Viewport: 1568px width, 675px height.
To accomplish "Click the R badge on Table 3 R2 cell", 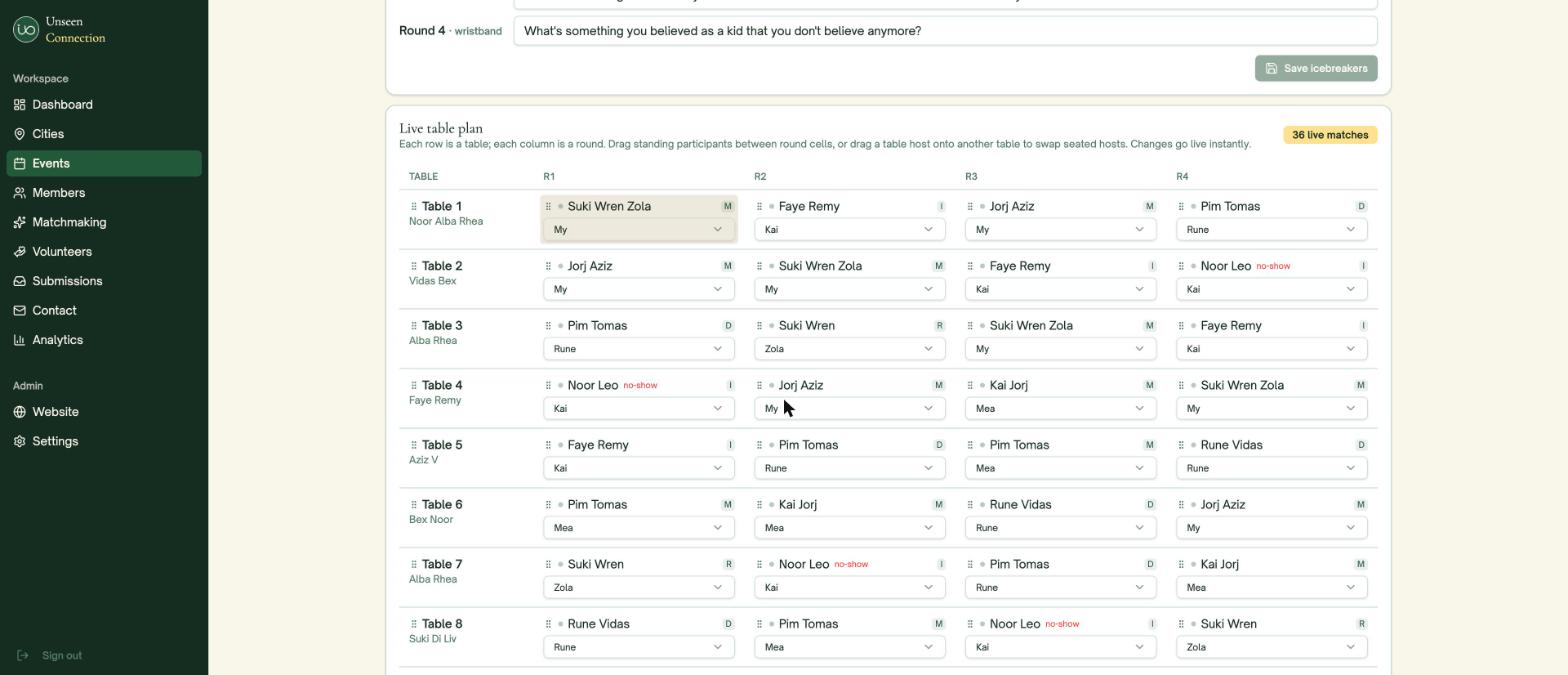I will (939, 326).
